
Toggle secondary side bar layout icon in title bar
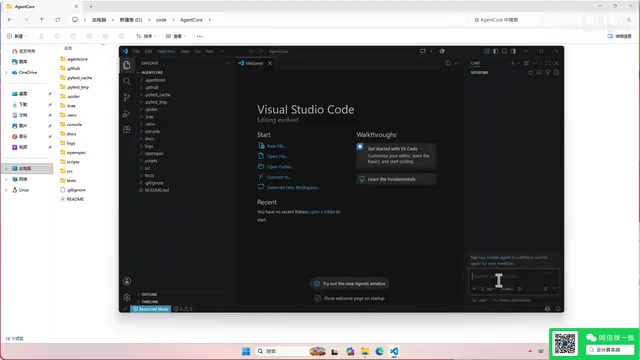pos(513,51)
